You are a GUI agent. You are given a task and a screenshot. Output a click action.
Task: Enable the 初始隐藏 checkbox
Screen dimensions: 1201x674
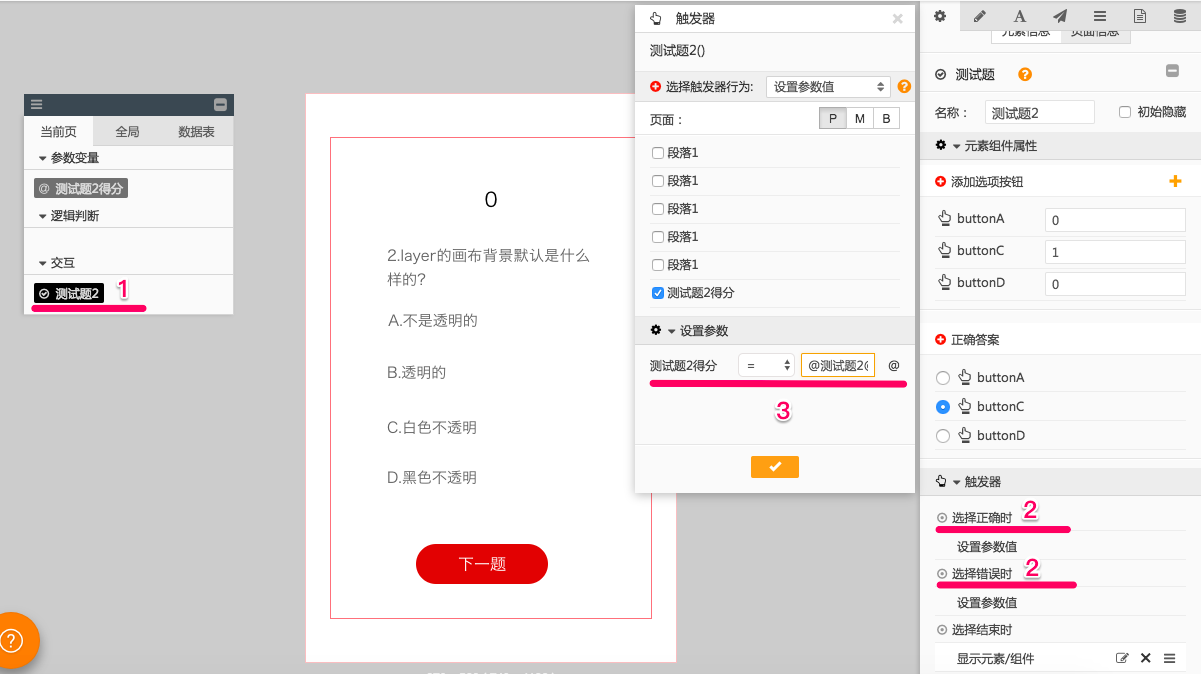pos(1125,112)
